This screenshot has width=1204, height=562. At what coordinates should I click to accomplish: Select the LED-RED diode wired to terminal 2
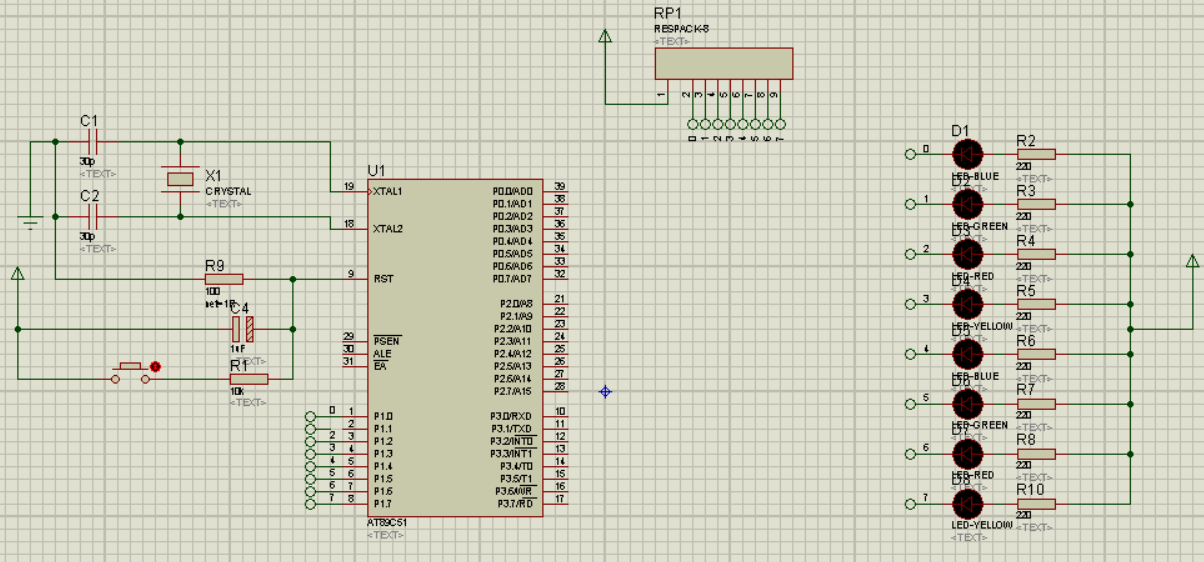tap(967, 254)
